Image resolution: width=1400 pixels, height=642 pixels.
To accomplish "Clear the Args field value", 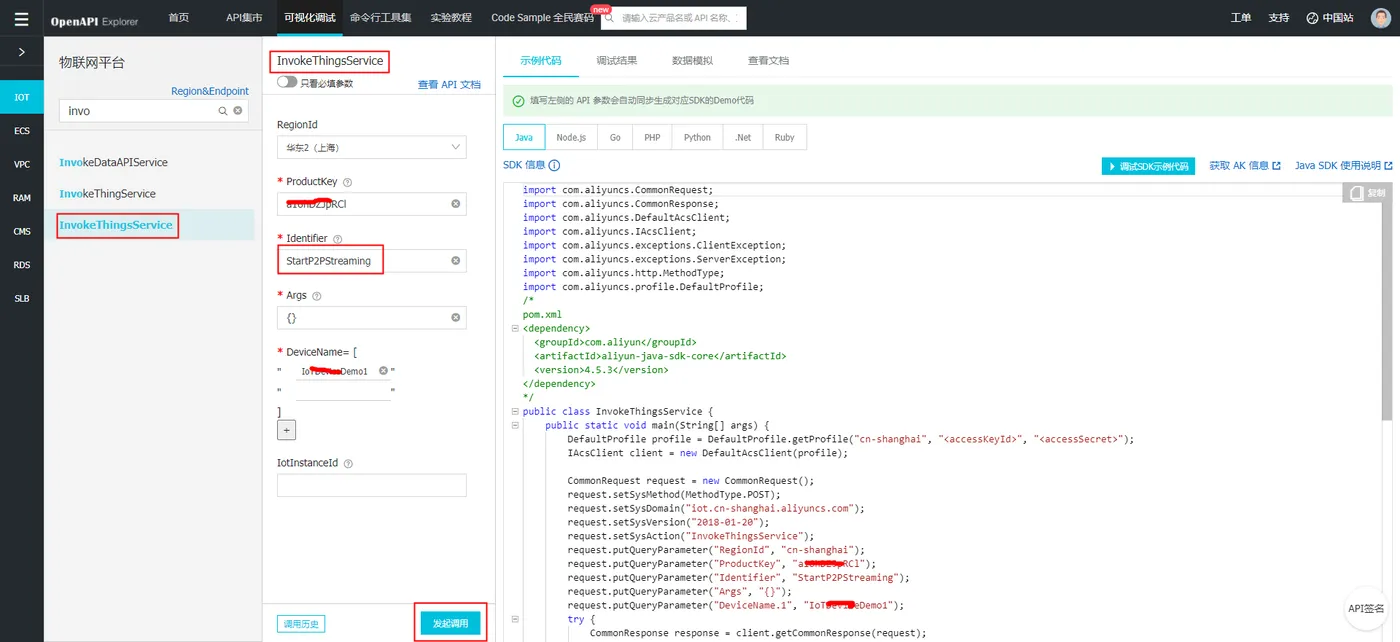I will 455,318.
